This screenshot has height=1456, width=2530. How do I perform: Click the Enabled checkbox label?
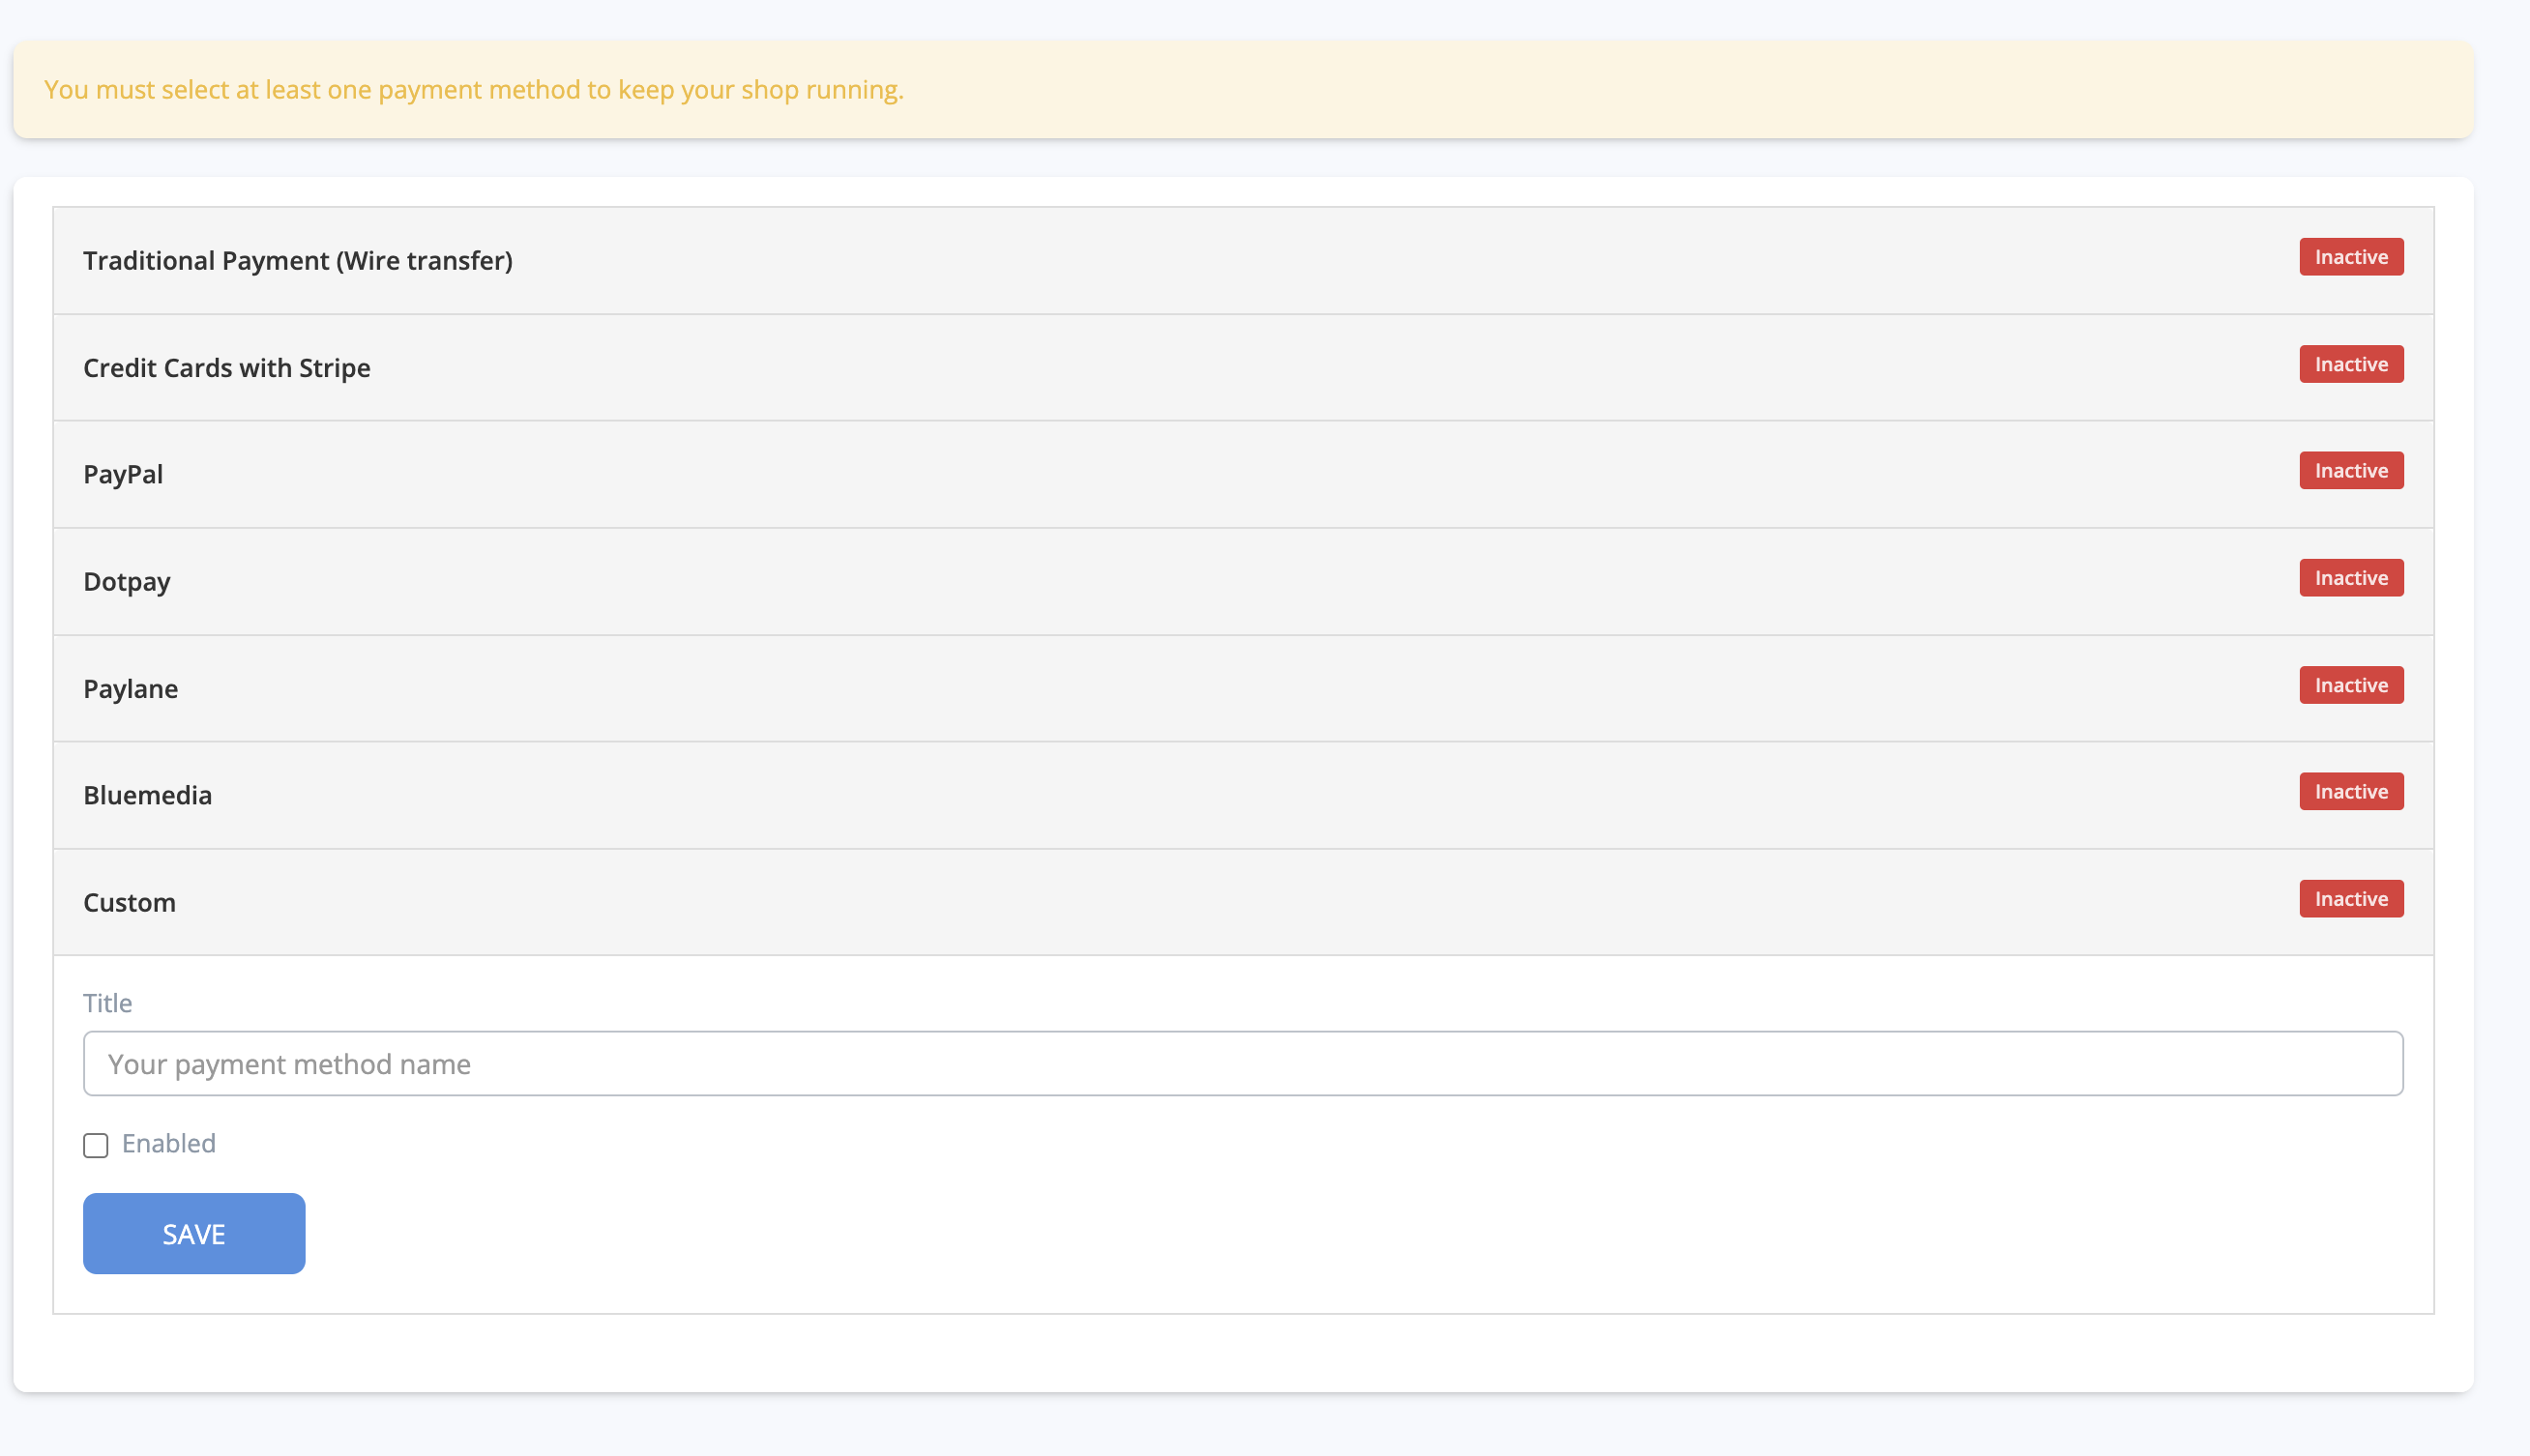point(168,1143)
